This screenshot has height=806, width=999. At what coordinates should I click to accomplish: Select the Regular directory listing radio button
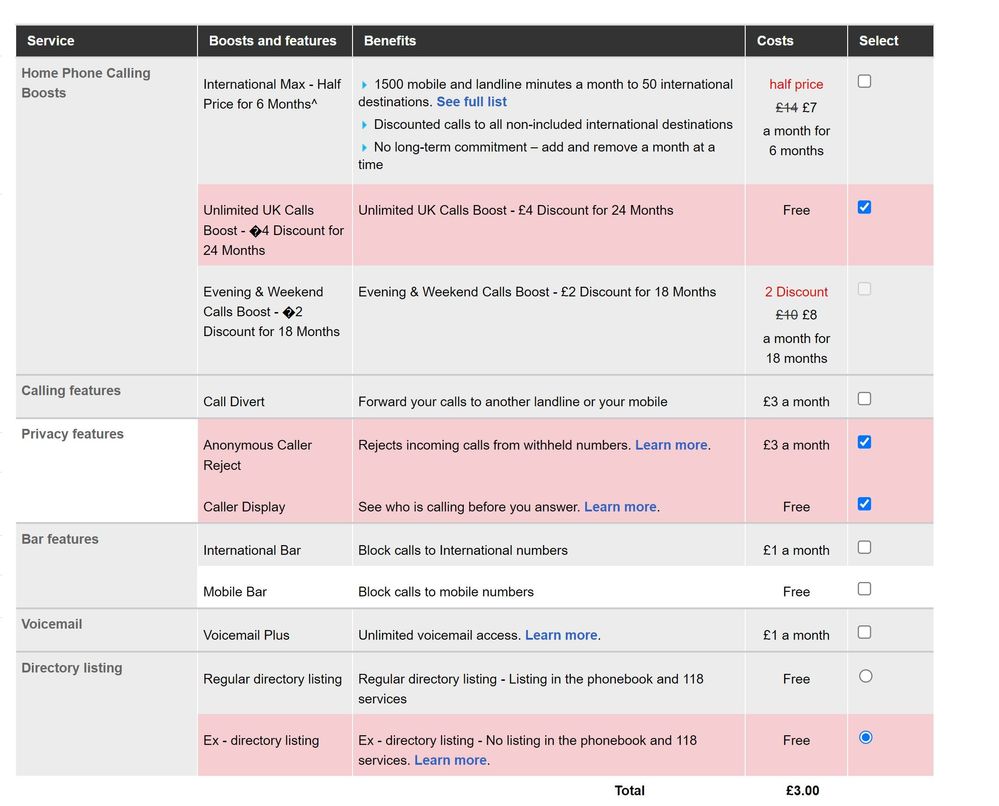coord(865,676)
